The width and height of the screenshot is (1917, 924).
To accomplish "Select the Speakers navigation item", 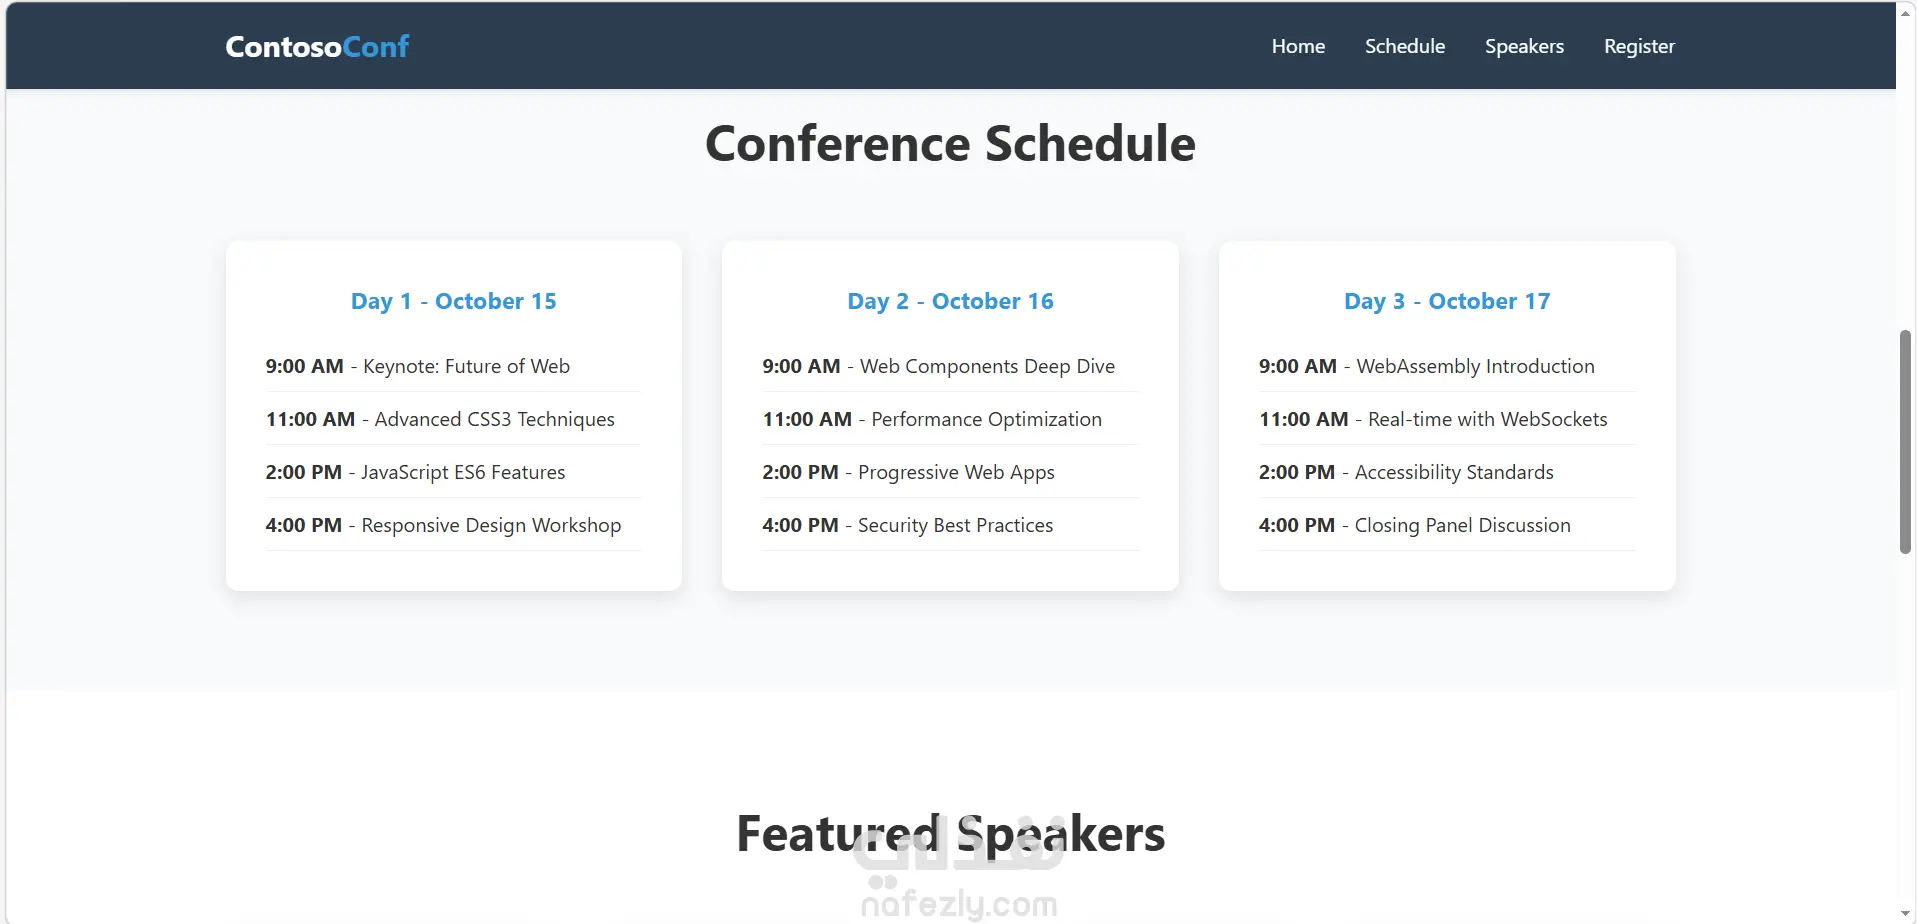I will [1524, 46].
